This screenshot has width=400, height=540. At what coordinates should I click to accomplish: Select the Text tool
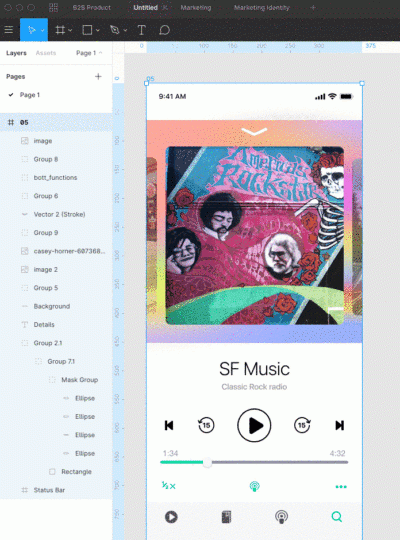(x=141, y=30)
